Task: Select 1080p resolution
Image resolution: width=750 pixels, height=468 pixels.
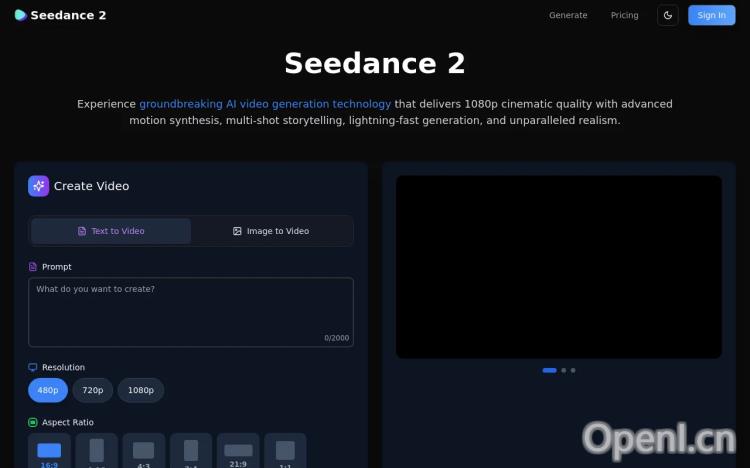Action: [x=141, y=390]
